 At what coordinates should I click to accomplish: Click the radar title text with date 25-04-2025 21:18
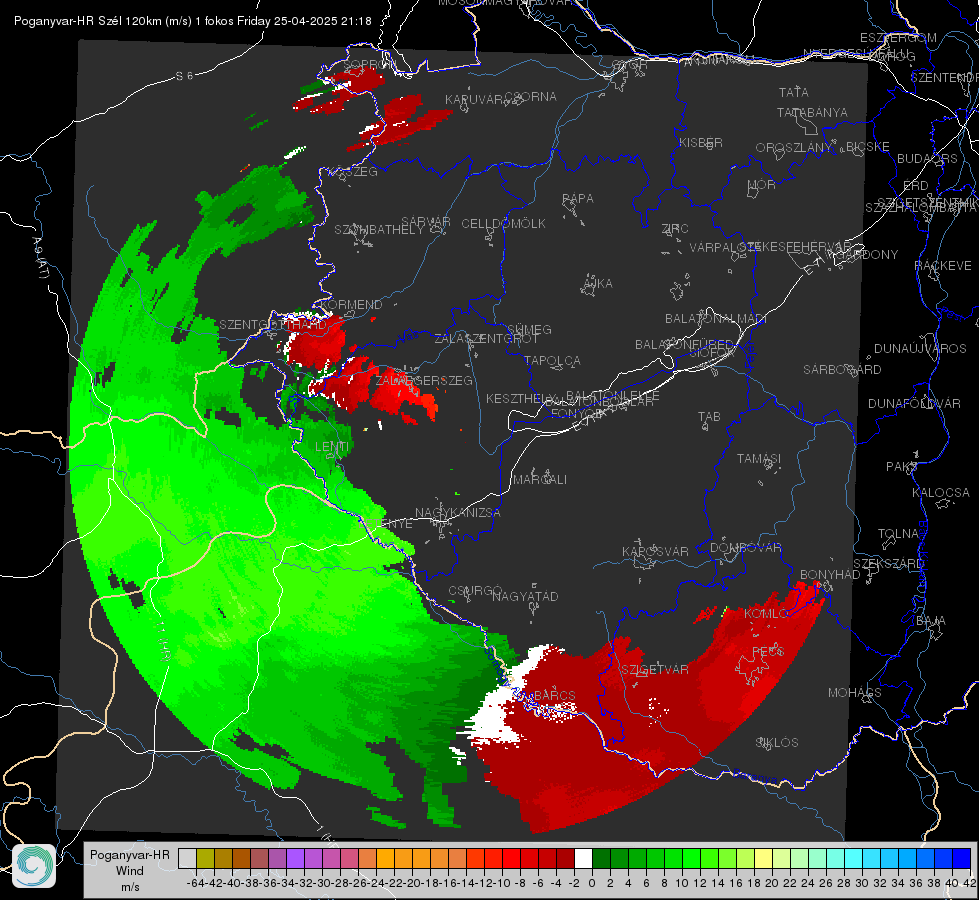click(193, 21)
